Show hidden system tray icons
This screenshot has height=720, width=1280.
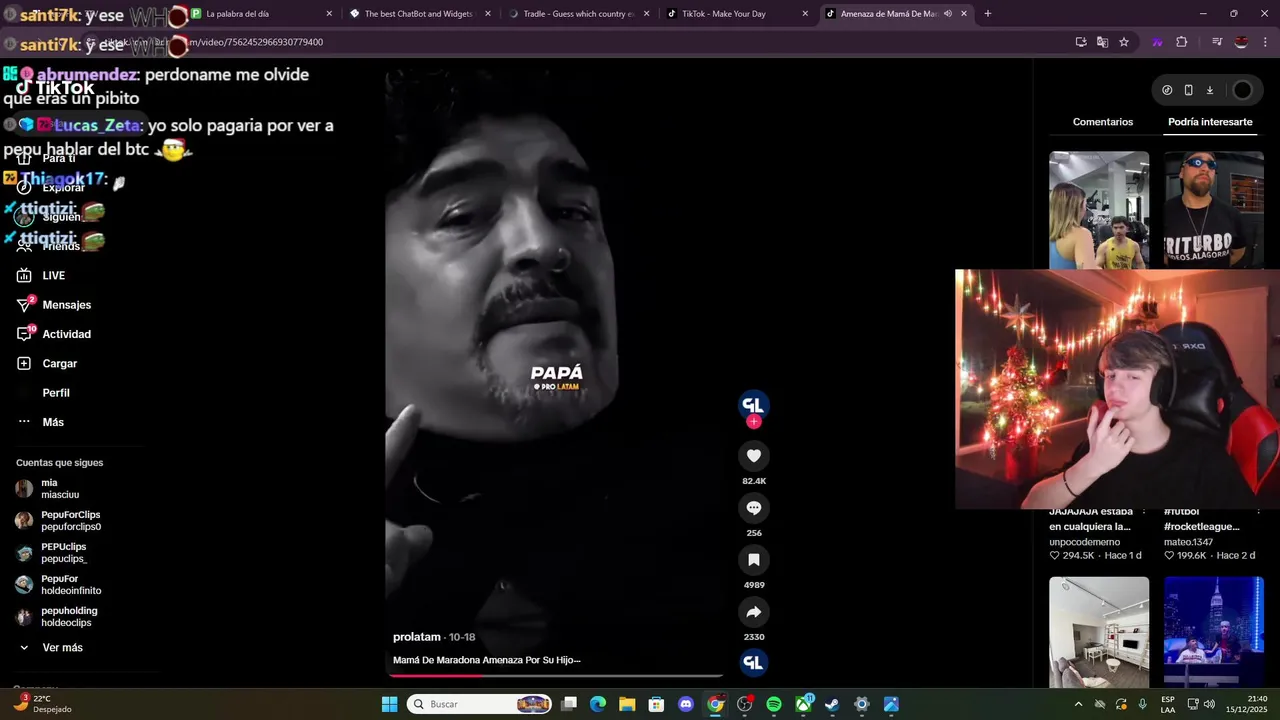[1078, 704]
